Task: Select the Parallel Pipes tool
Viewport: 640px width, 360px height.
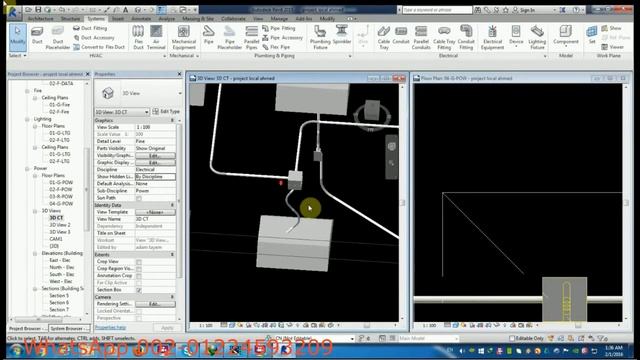Action: 251,37
